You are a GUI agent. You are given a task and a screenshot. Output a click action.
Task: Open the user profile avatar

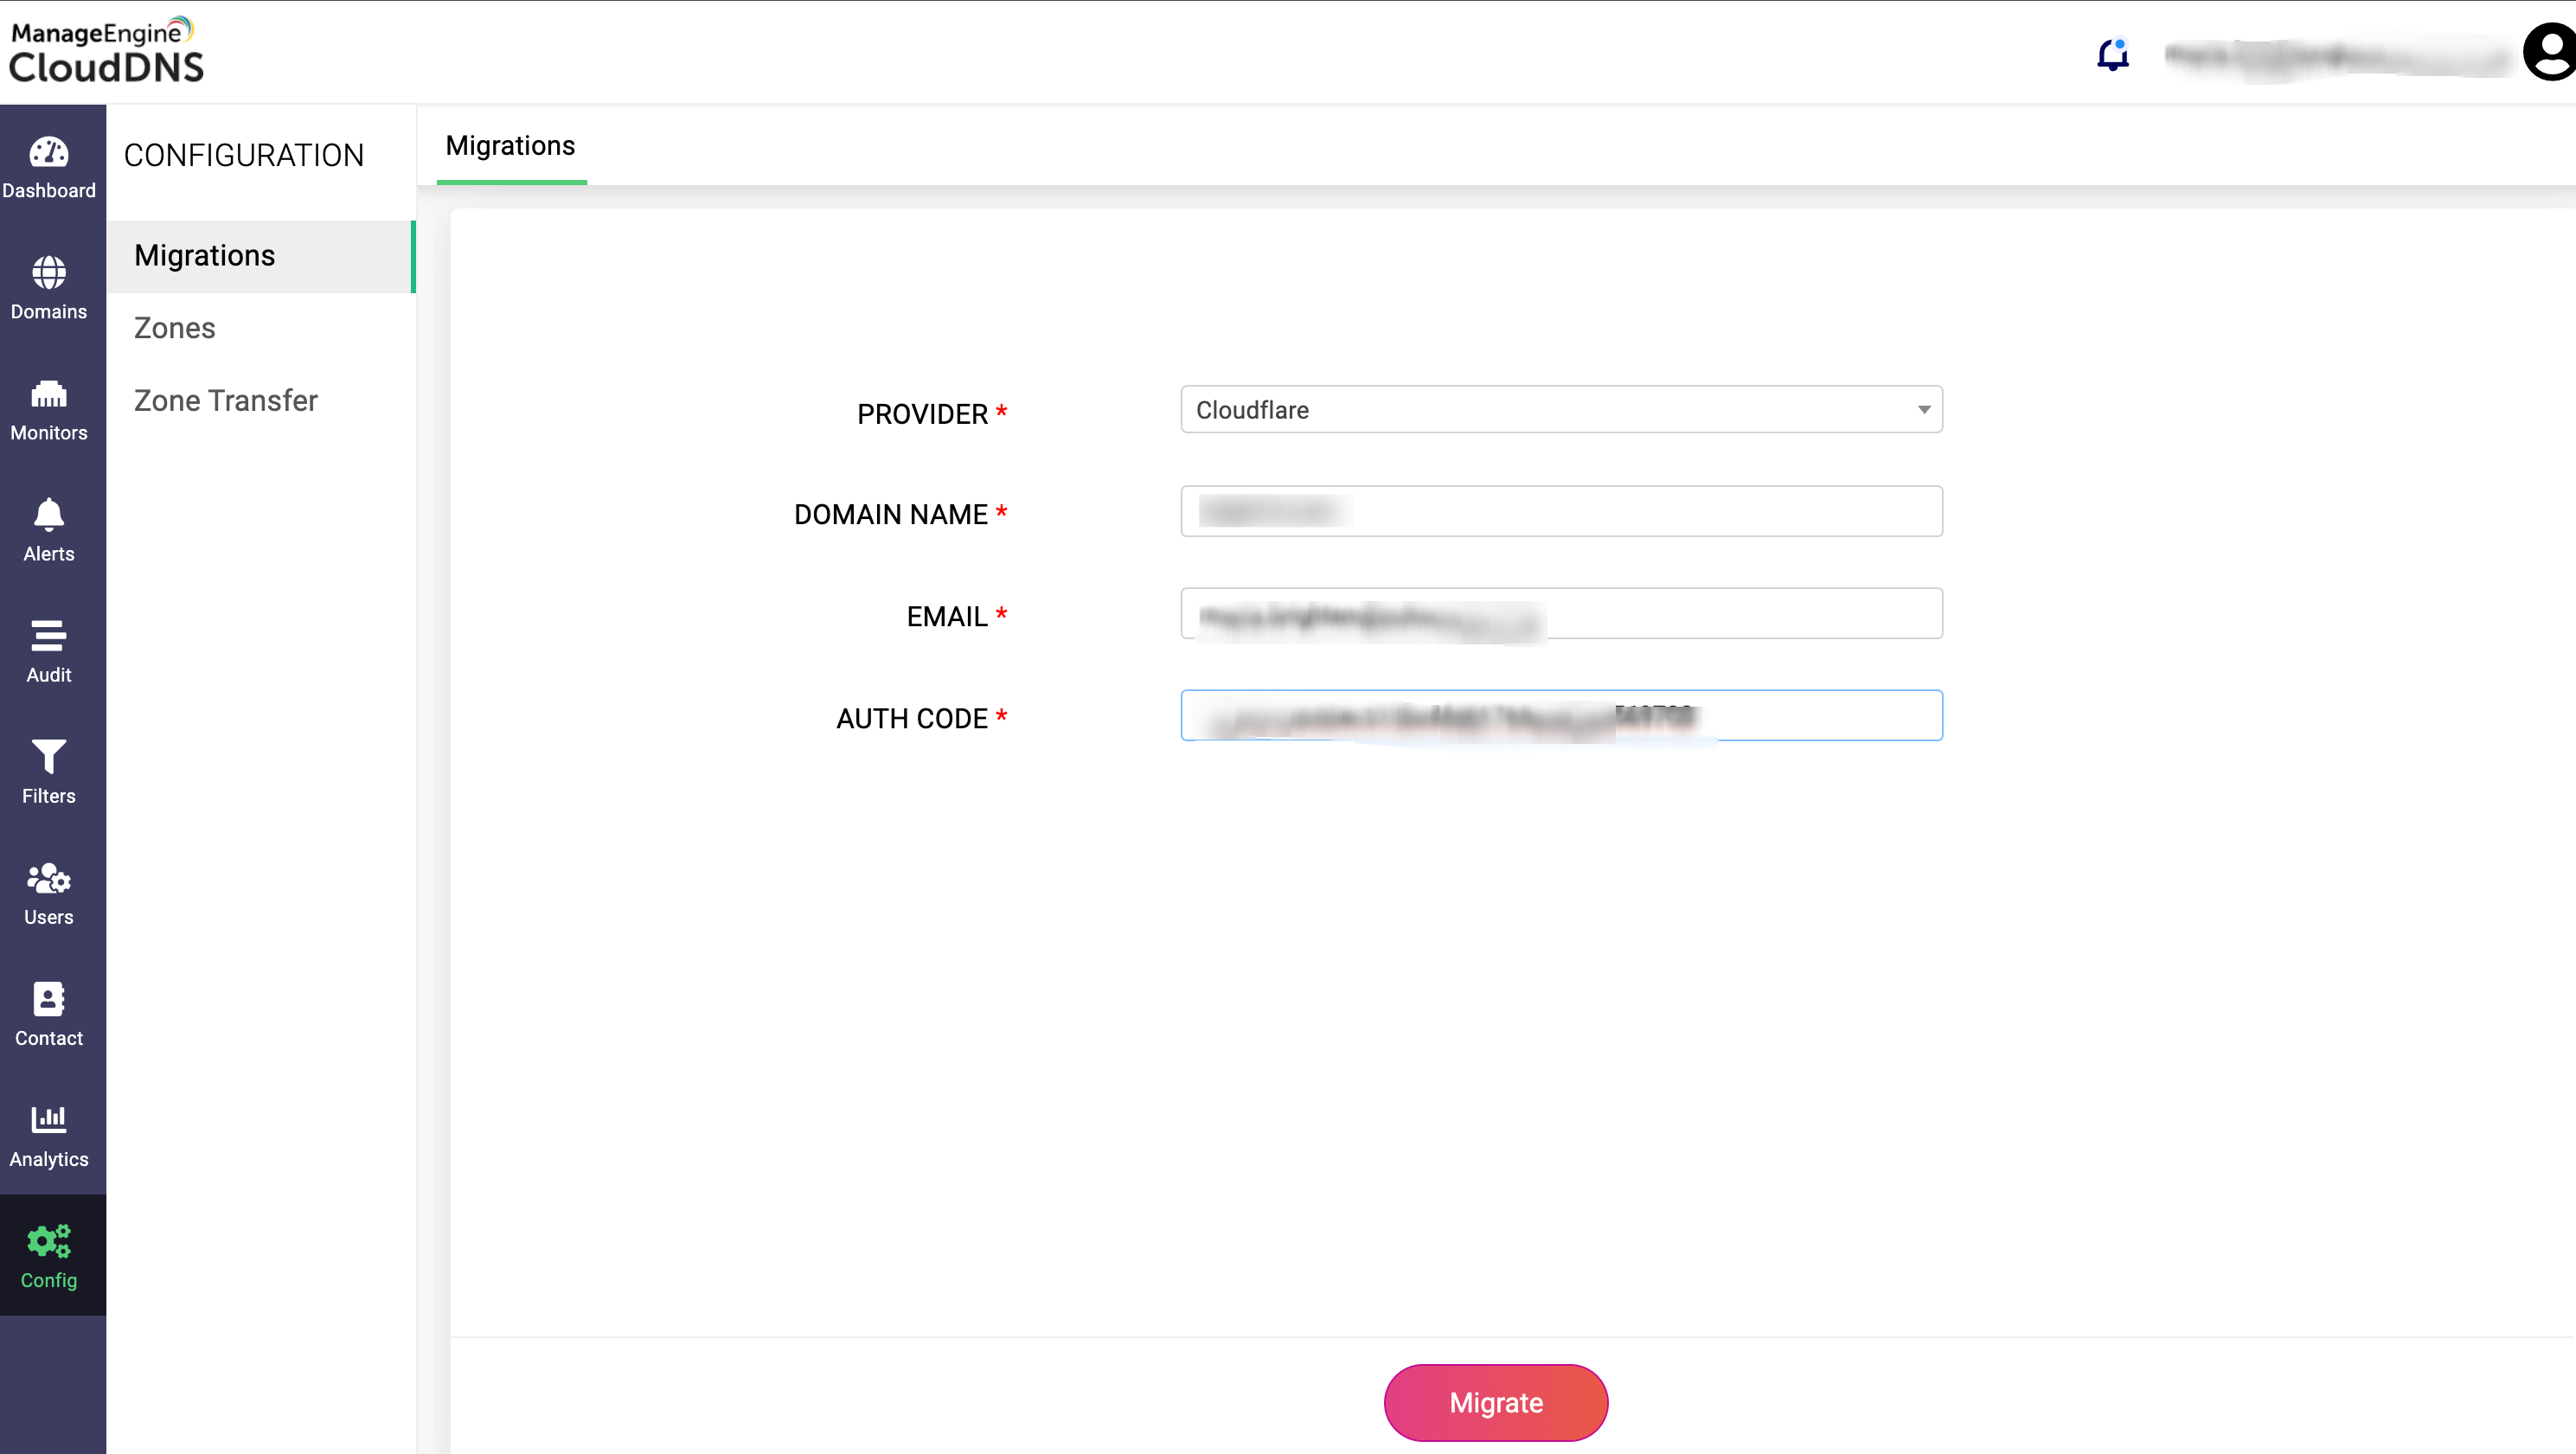click(x=2550, y=54)
